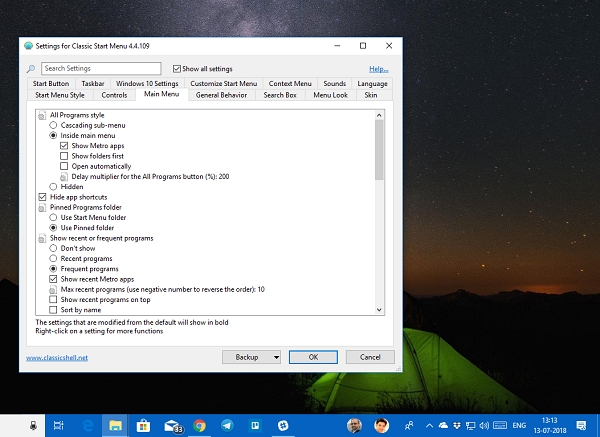Open Telegram from taskbar
Screen dimensions: 600x437
pos(227,425)
